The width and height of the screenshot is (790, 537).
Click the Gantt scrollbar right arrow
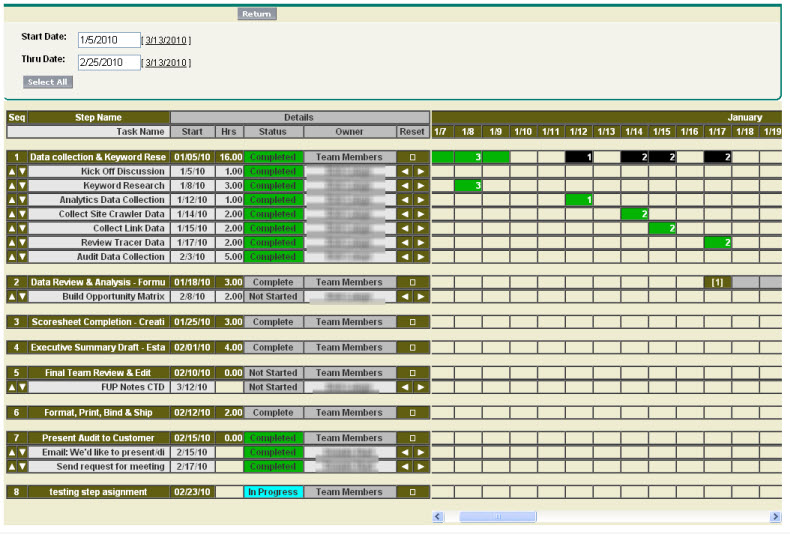(x=775, y=516)
